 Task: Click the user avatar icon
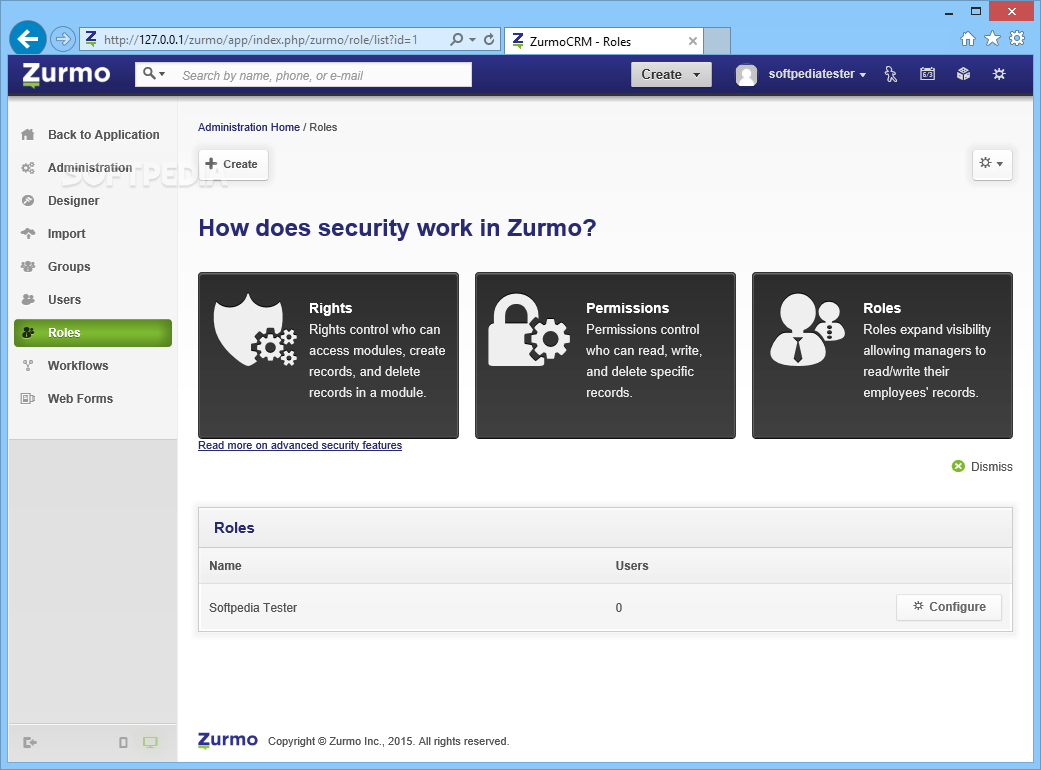746,75
